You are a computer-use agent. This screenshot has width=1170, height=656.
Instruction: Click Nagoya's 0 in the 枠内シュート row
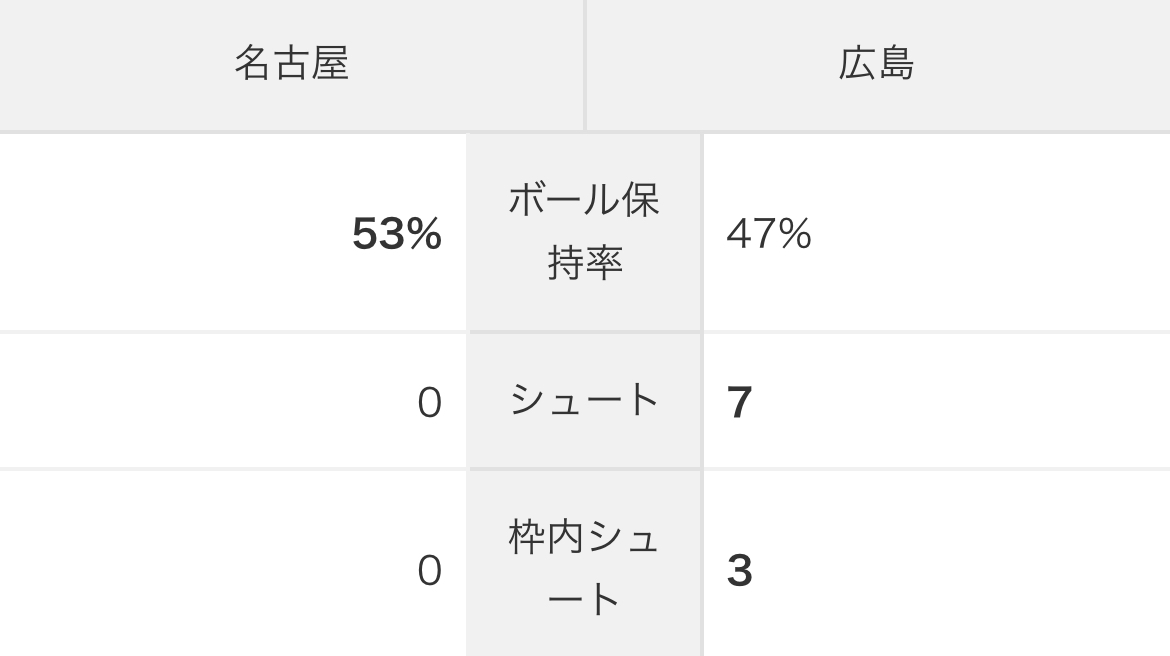coord(429,571)
